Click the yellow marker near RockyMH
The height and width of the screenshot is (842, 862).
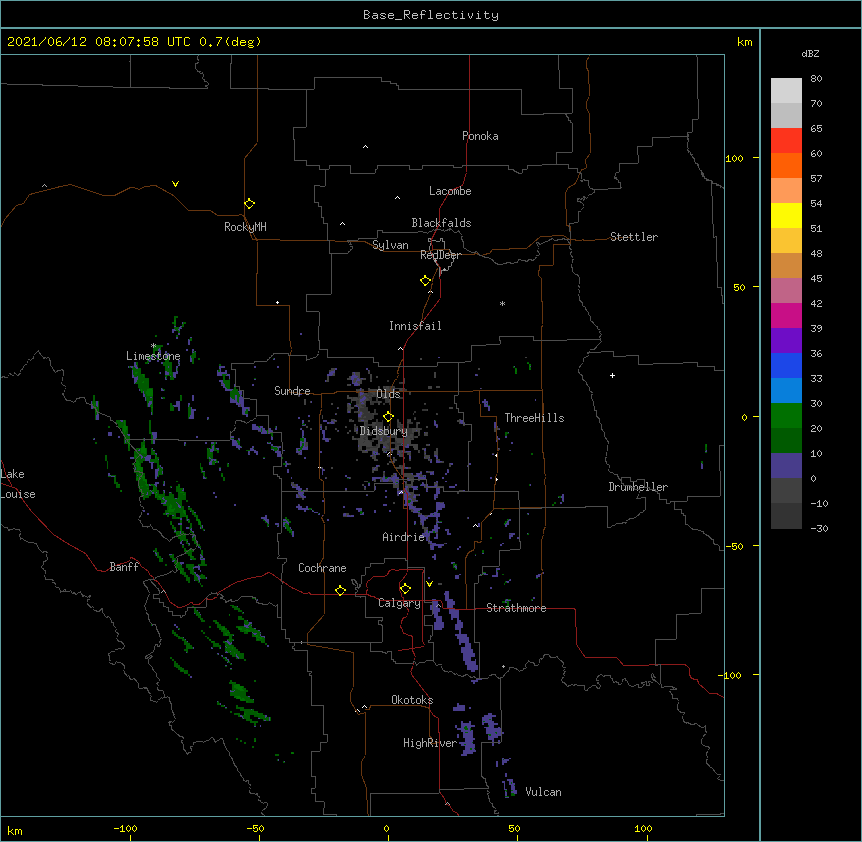click(x=249, y=203)
